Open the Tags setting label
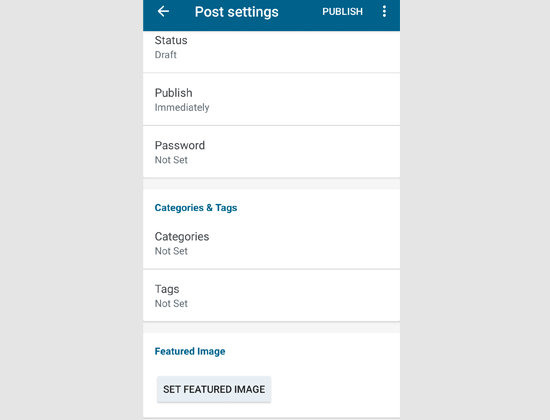The image size is (550, 420). click(167, 289)
